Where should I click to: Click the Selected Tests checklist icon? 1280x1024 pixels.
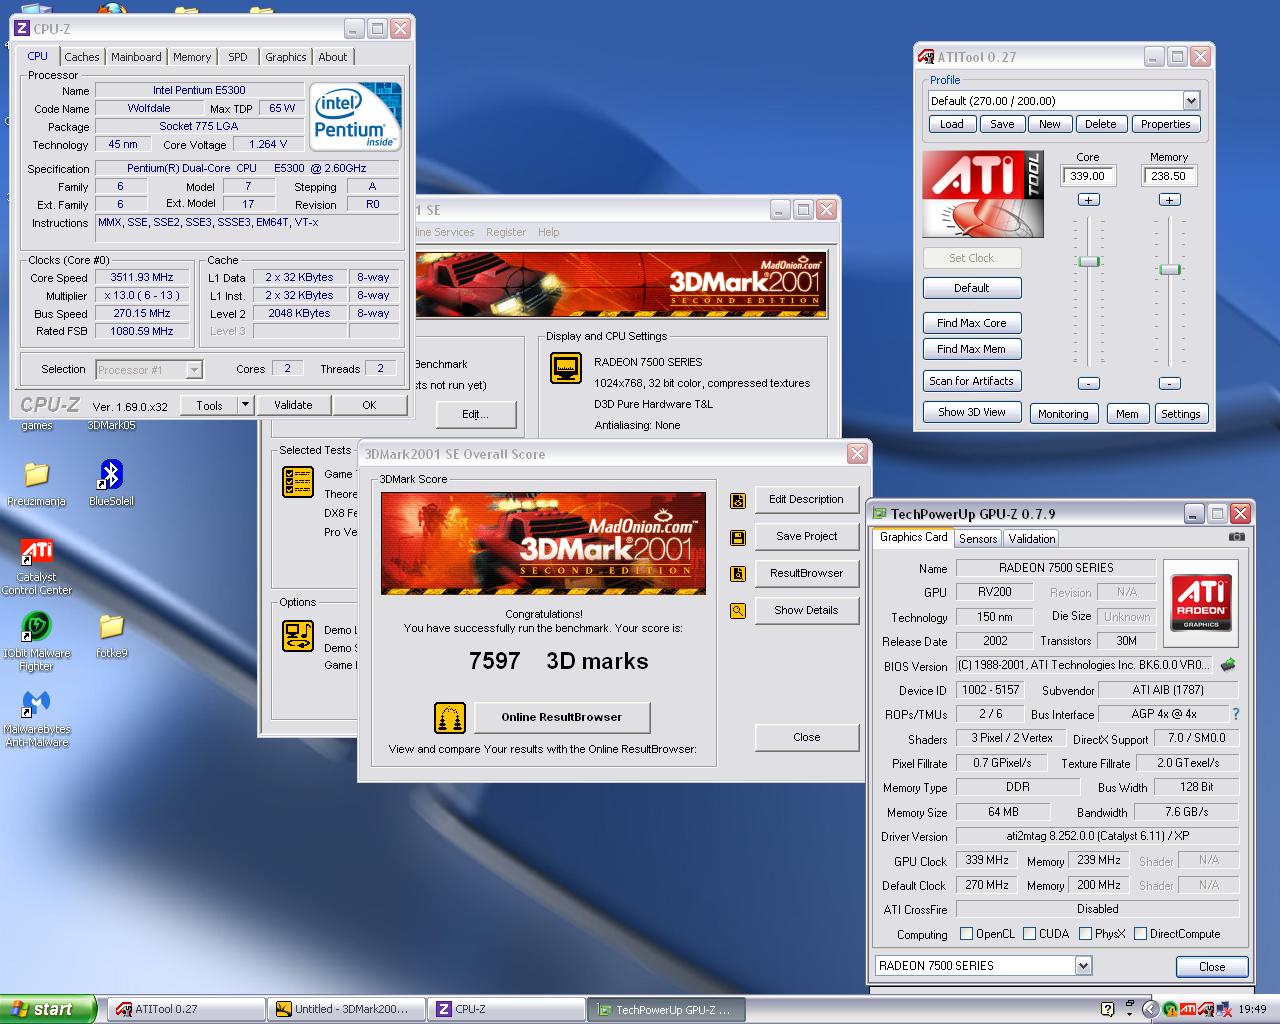point(298,482)
